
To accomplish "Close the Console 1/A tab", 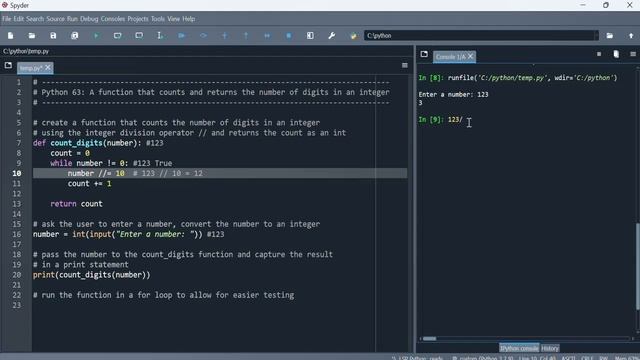I will 470,56.
